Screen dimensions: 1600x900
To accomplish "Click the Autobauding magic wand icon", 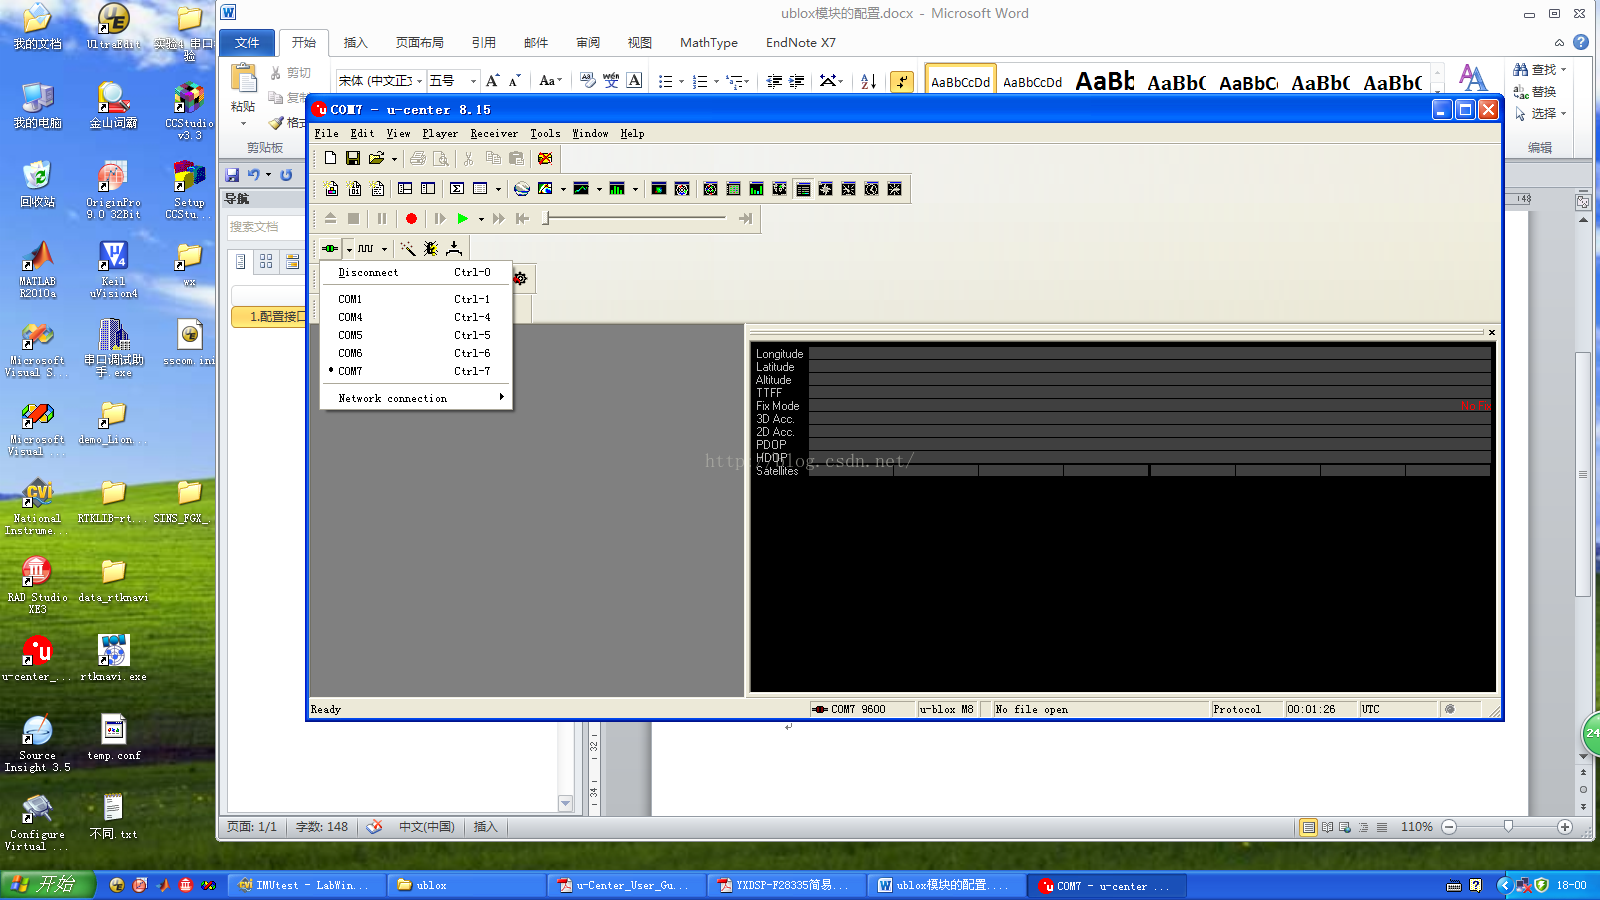I will 408,248.
